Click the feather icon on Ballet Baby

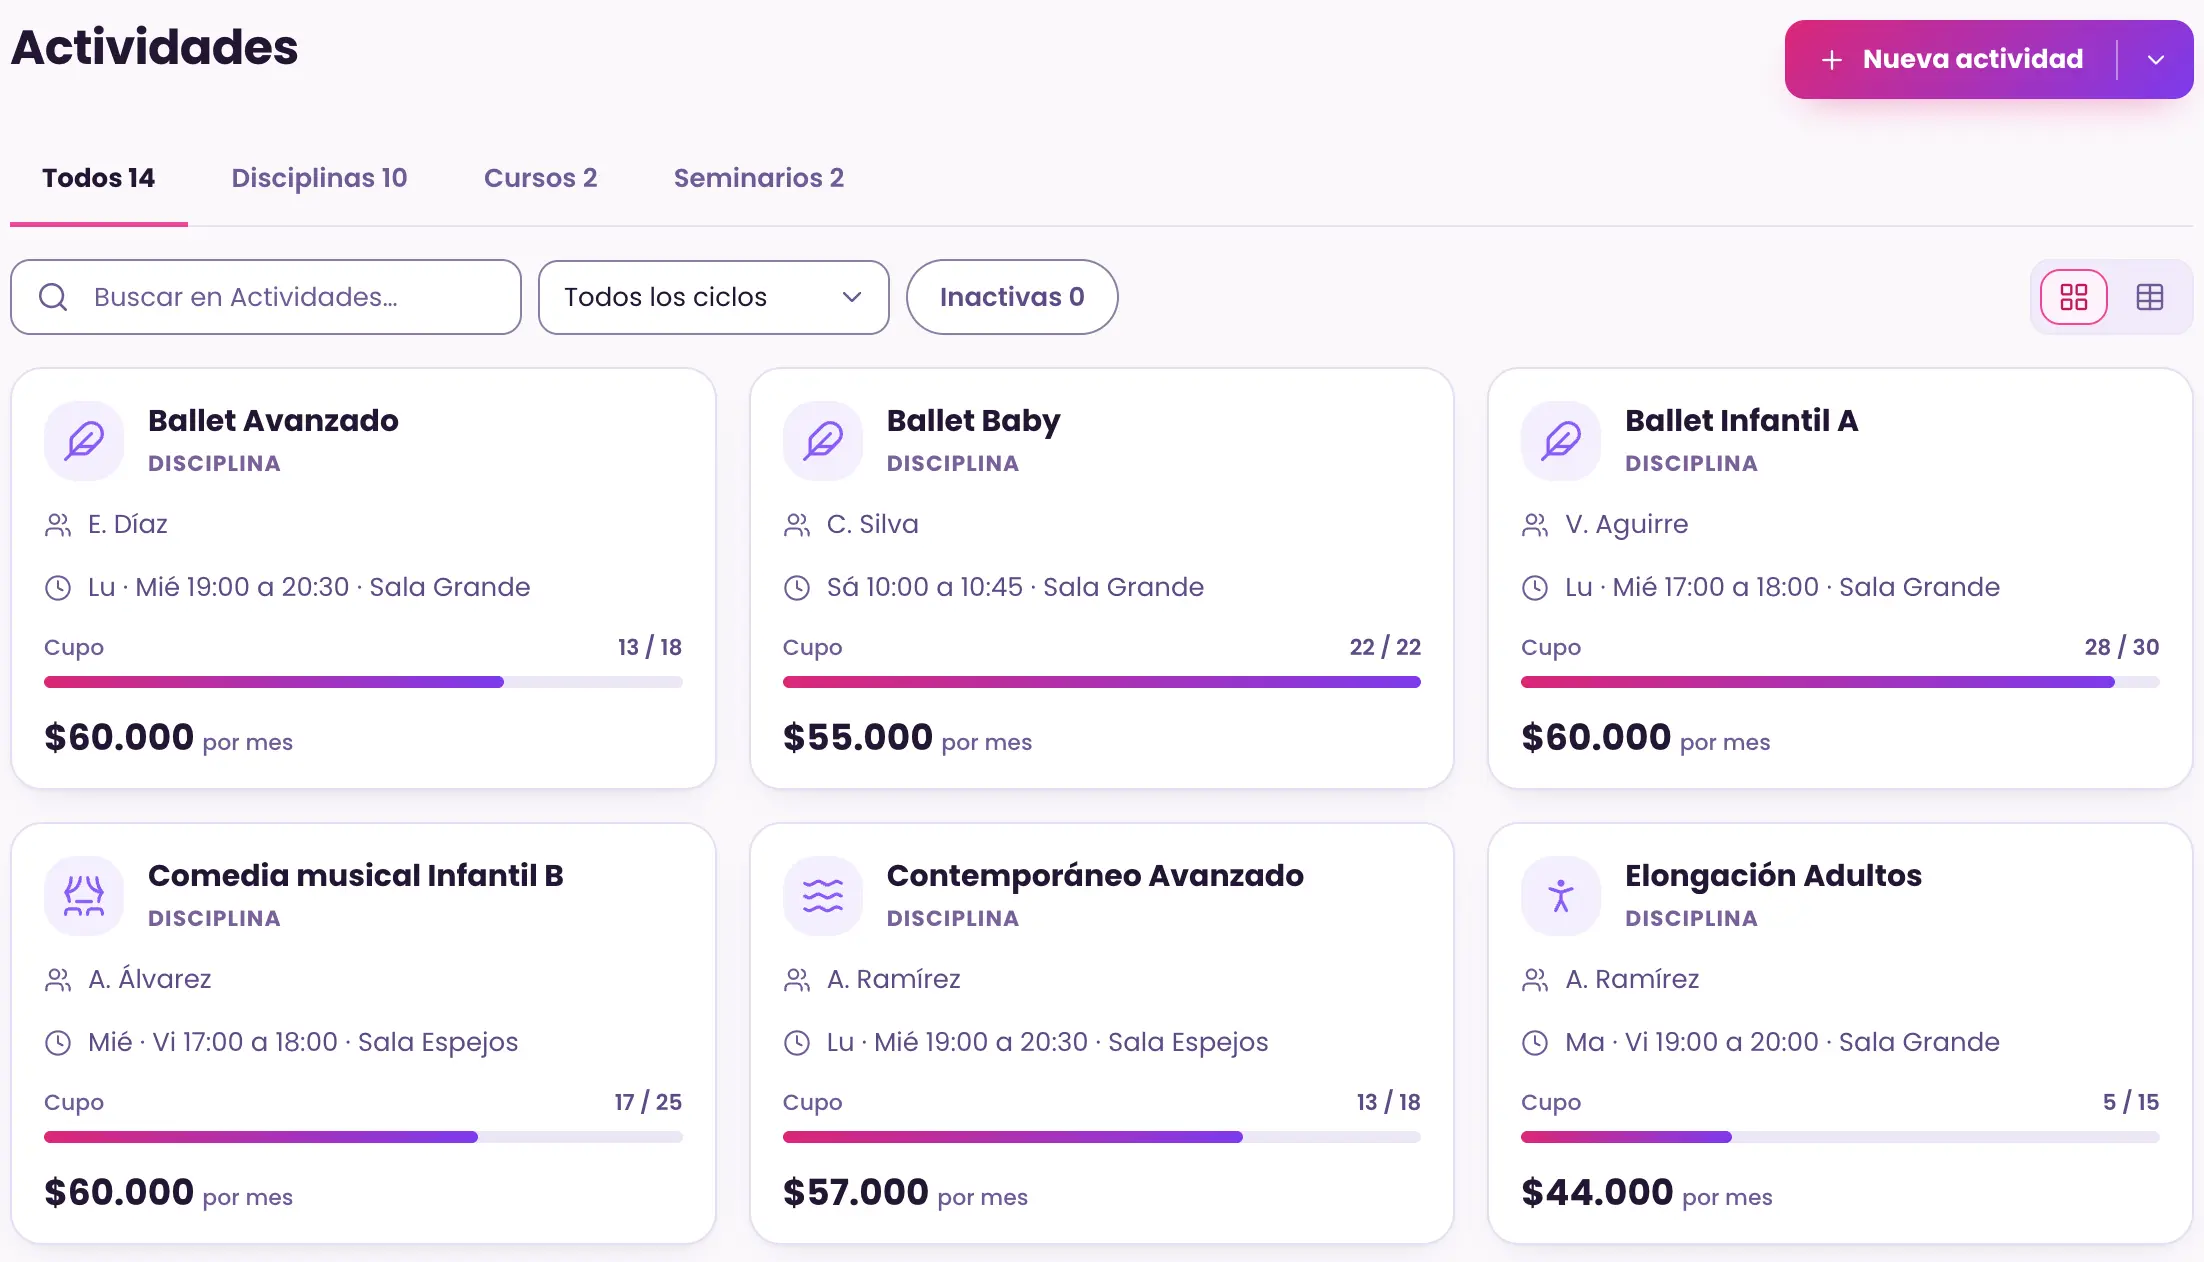click(x=823, y=441)
